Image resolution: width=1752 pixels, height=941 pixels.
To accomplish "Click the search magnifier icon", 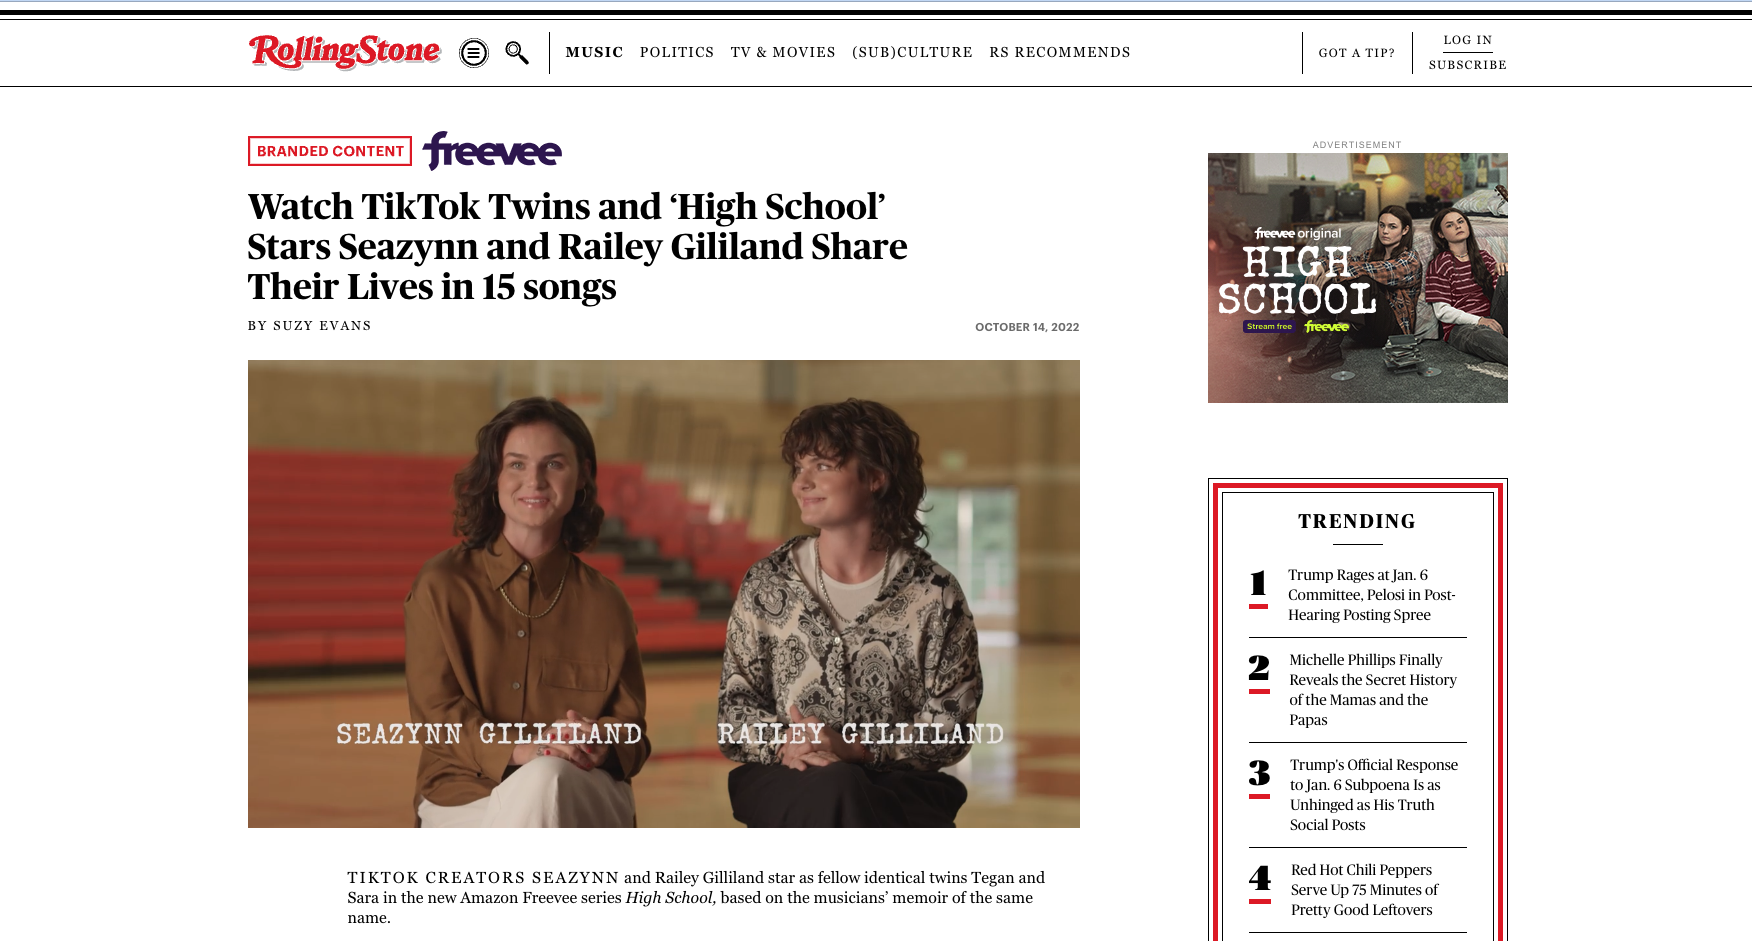I will [517, 53].
